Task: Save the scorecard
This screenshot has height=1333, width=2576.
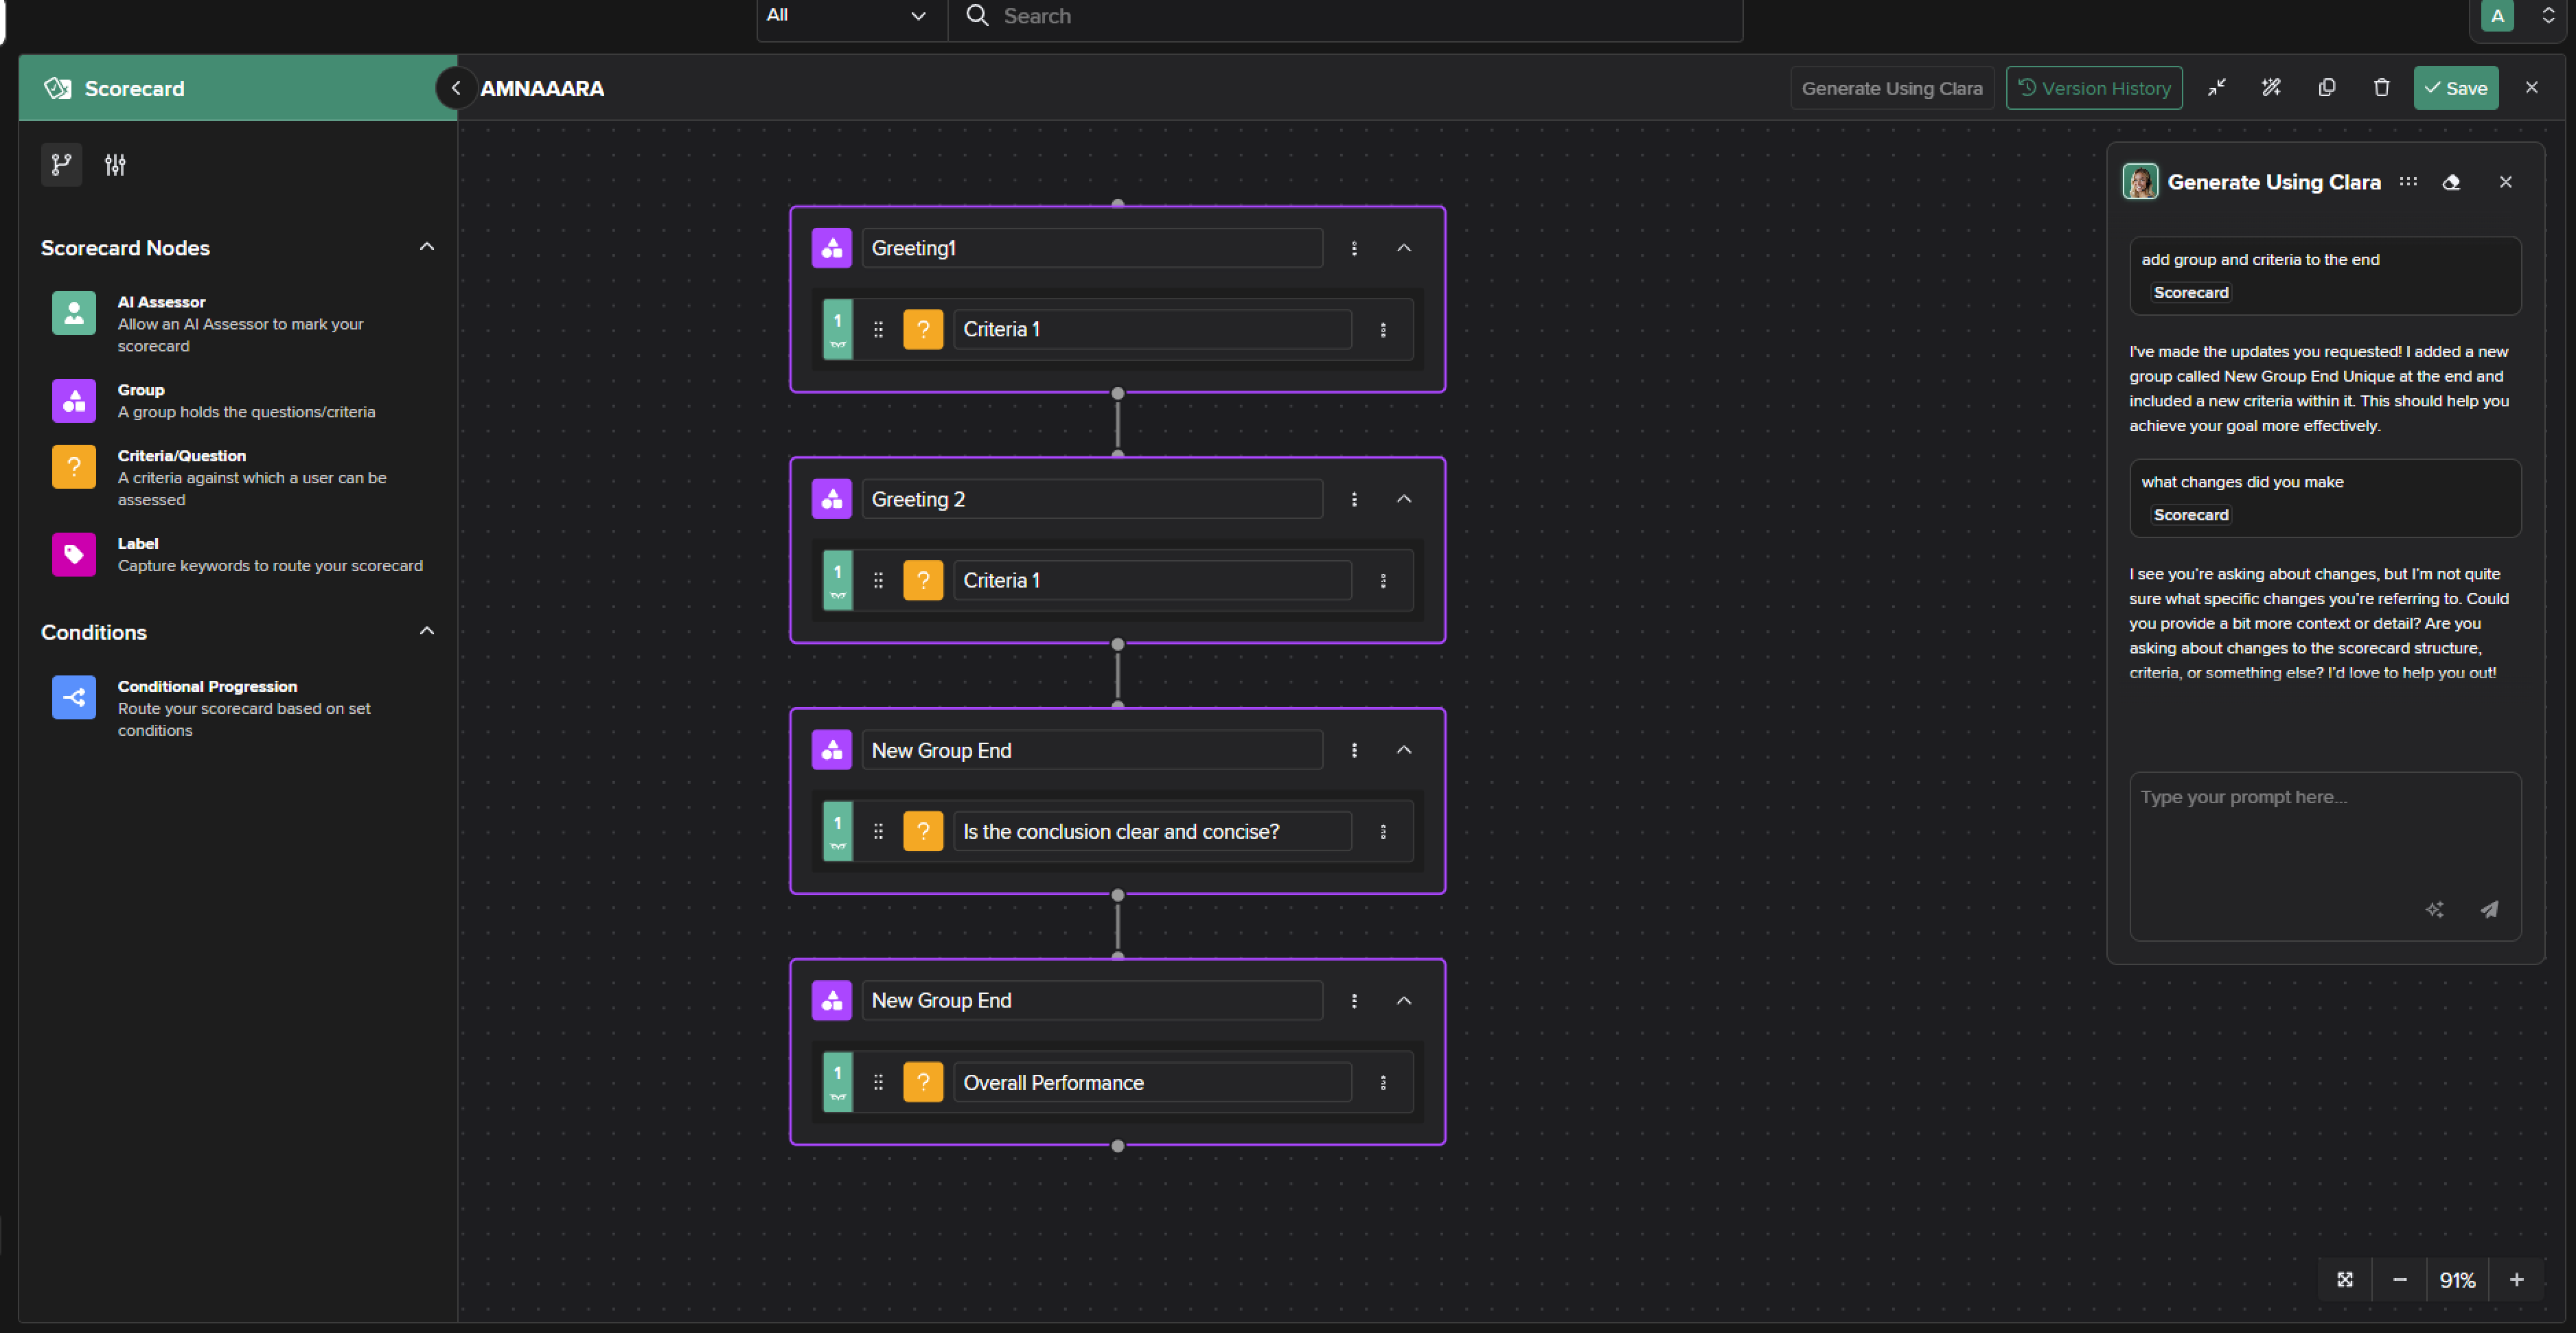Action: click(x=2456, y=88)
